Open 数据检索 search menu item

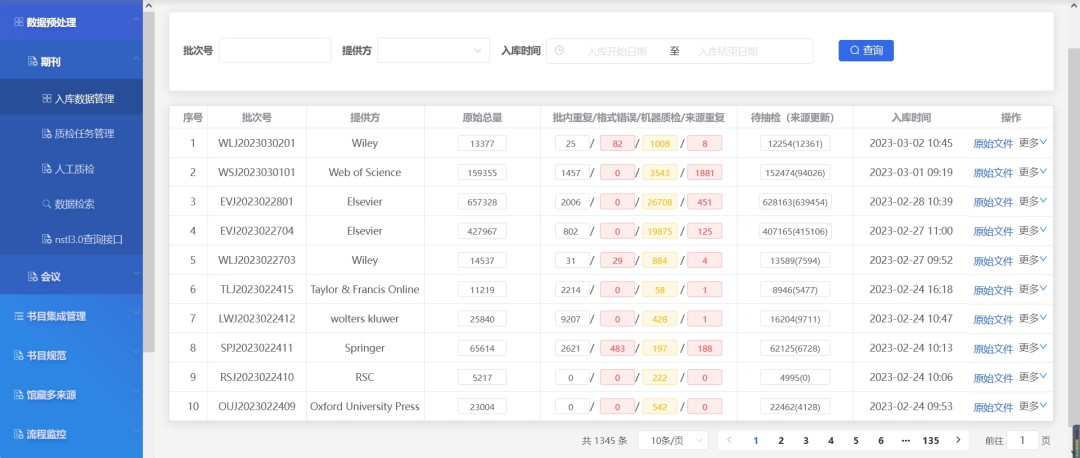click(x=75, y=204)
